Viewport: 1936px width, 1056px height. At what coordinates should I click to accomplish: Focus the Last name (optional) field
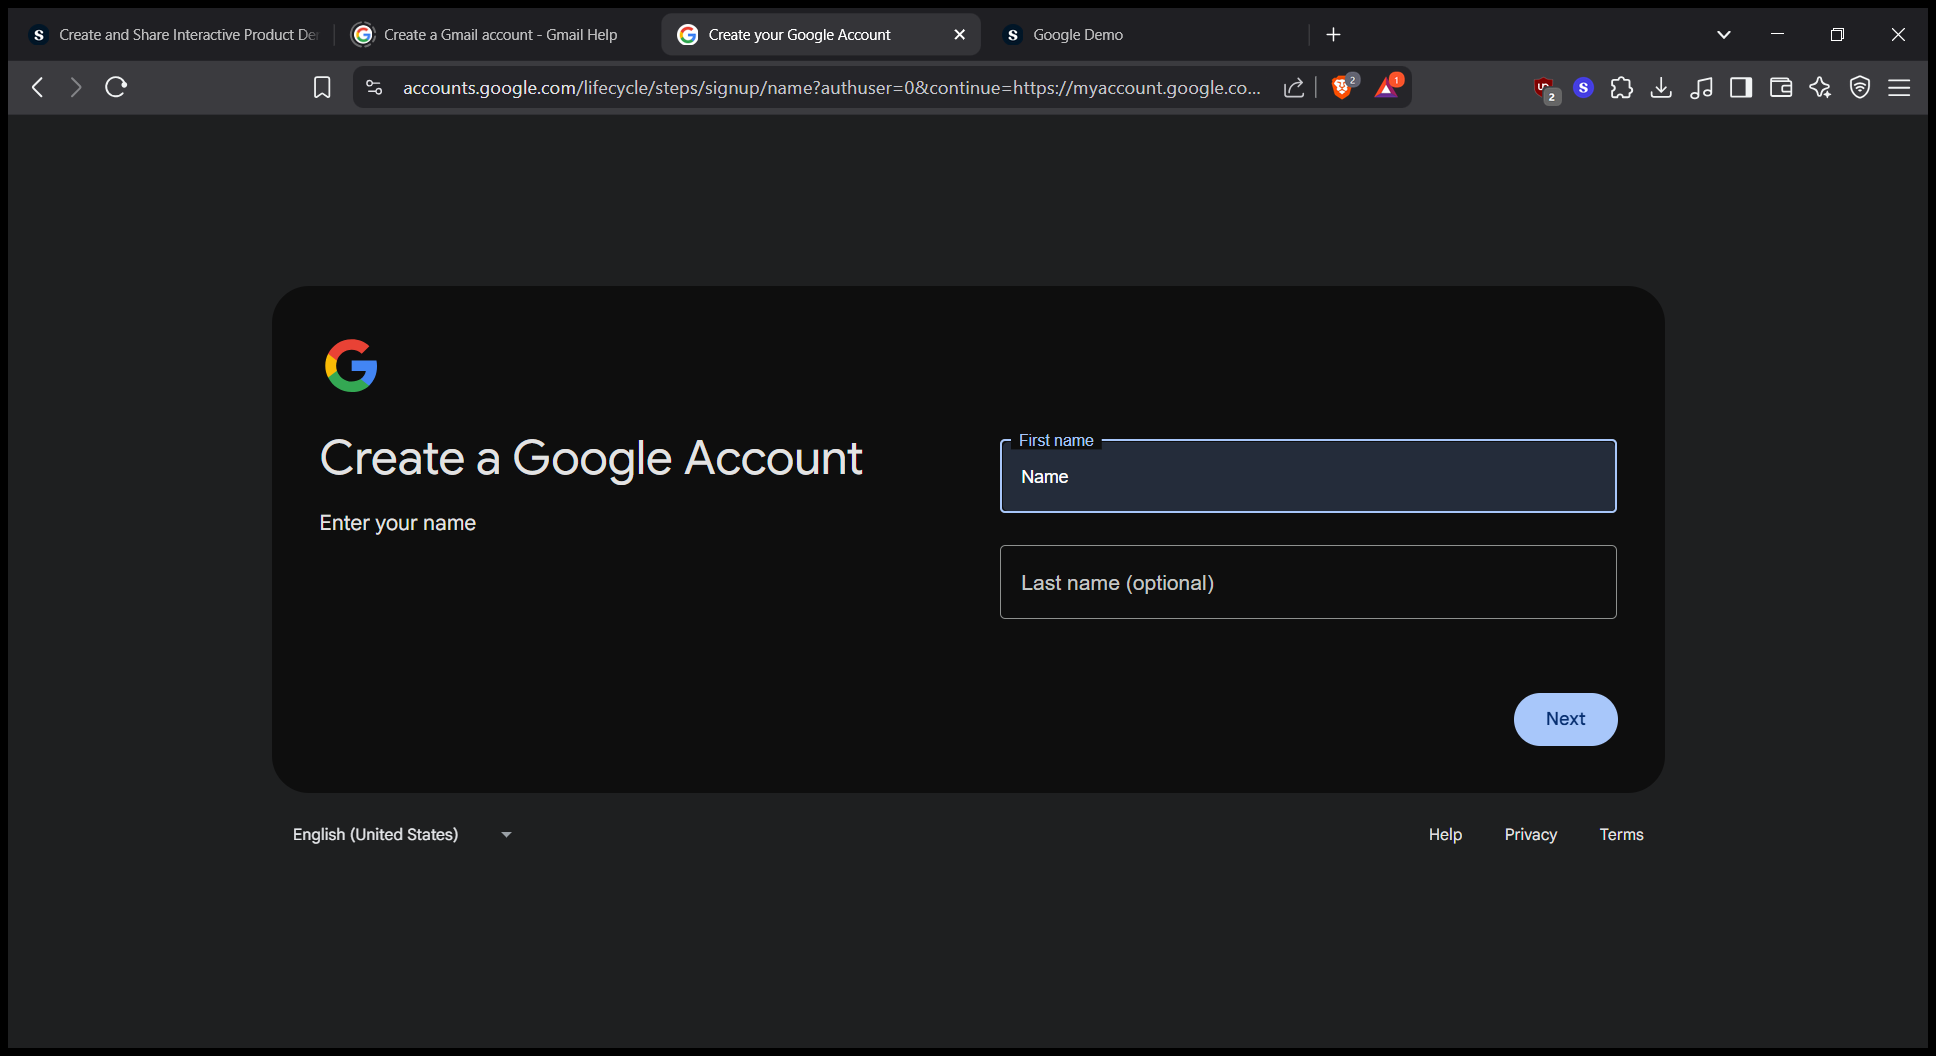point(1308,582)
